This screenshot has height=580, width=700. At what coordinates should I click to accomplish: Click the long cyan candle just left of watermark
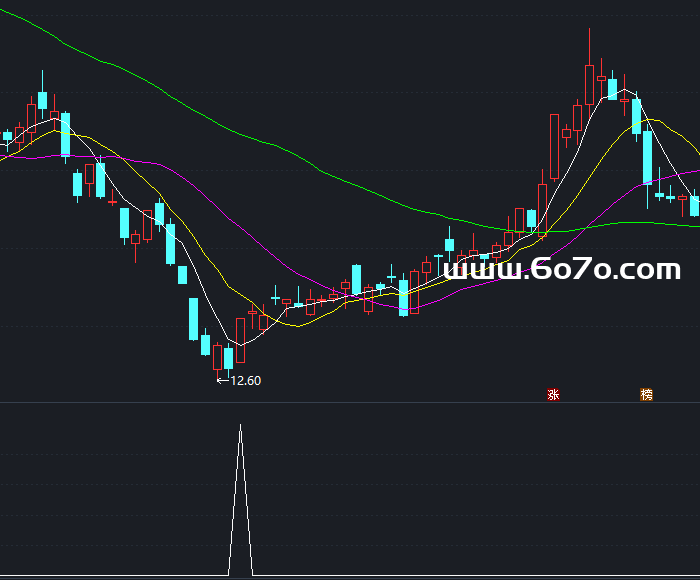pyautogui.click(x=403, y=297)
